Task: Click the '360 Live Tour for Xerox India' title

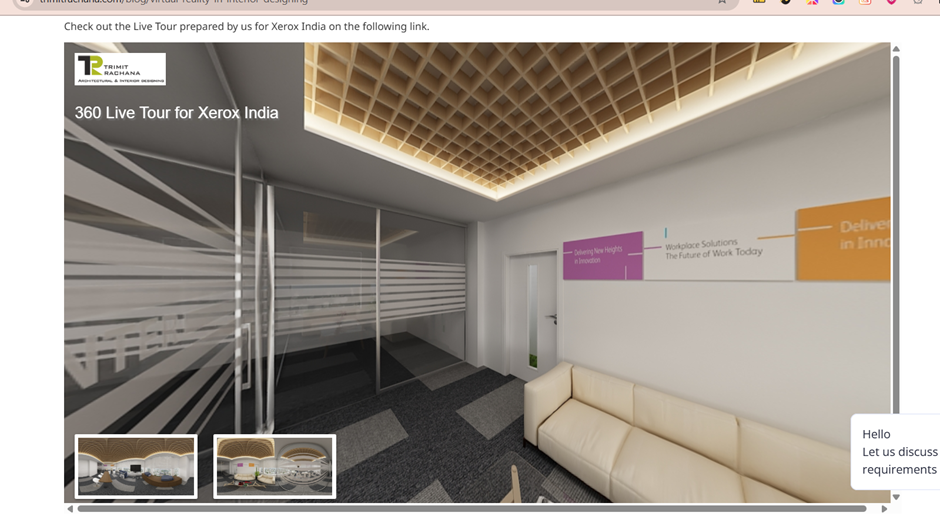Action: 177,113
